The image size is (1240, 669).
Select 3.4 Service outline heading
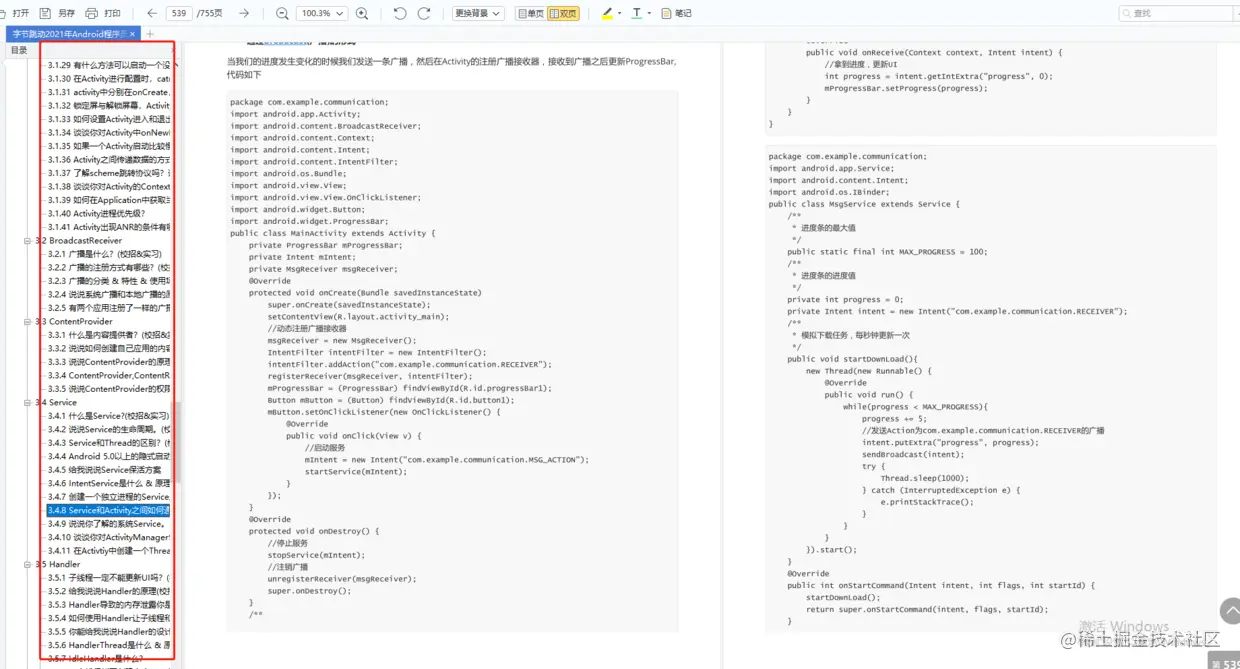pos(56,403)
